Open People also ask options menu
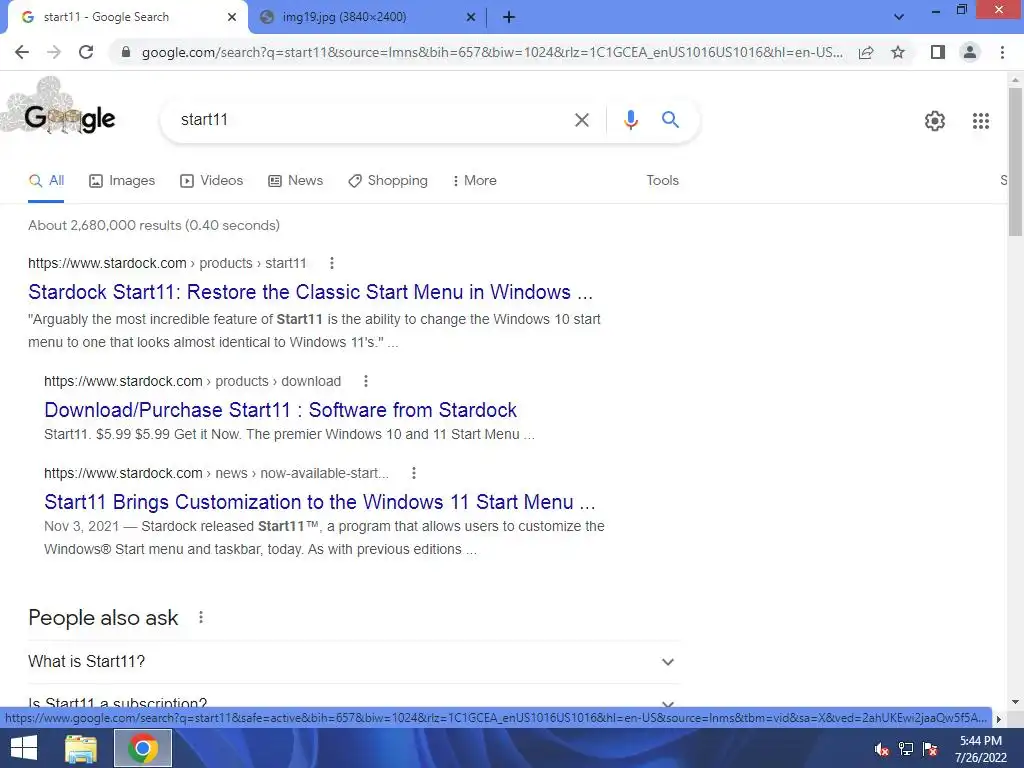This screenshot has height=768, width=1024. [201, 617]
